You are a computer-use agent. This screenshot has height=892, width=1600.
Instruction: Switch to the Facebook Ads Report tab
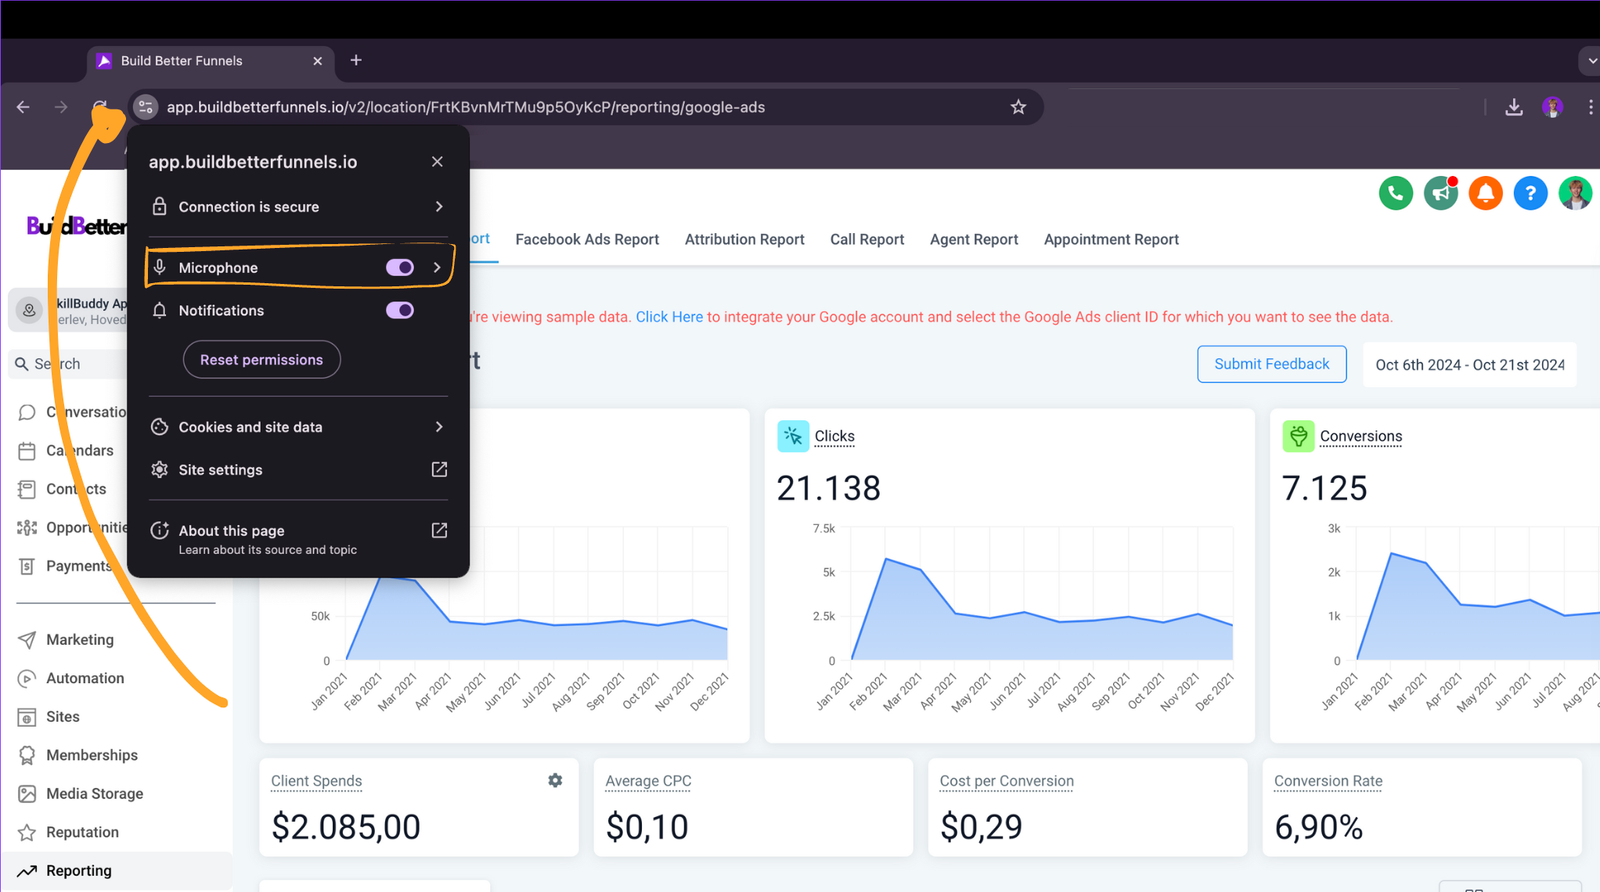[587, 240]
